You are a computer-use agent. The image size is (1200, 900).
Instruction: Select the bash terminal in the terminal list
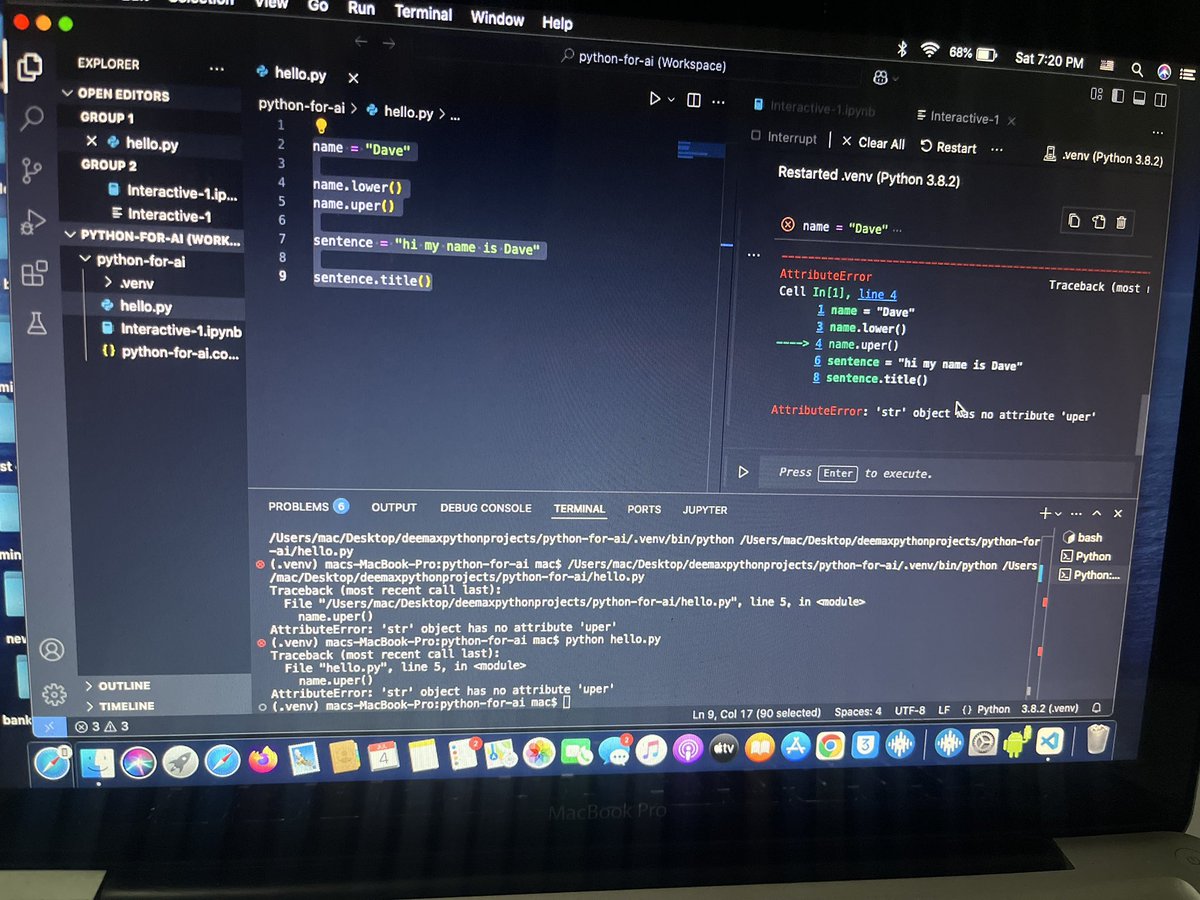click(1082, 537)
